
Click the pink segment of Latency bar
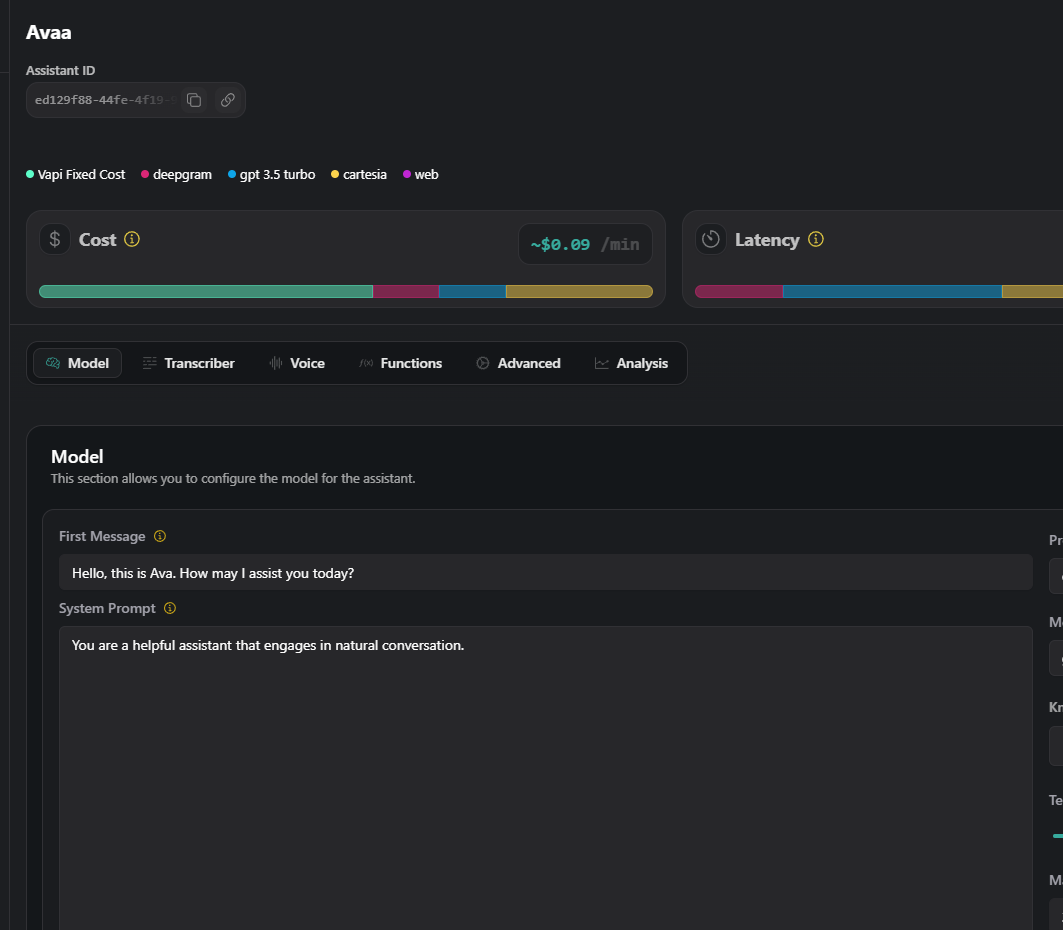pos(739,291)
